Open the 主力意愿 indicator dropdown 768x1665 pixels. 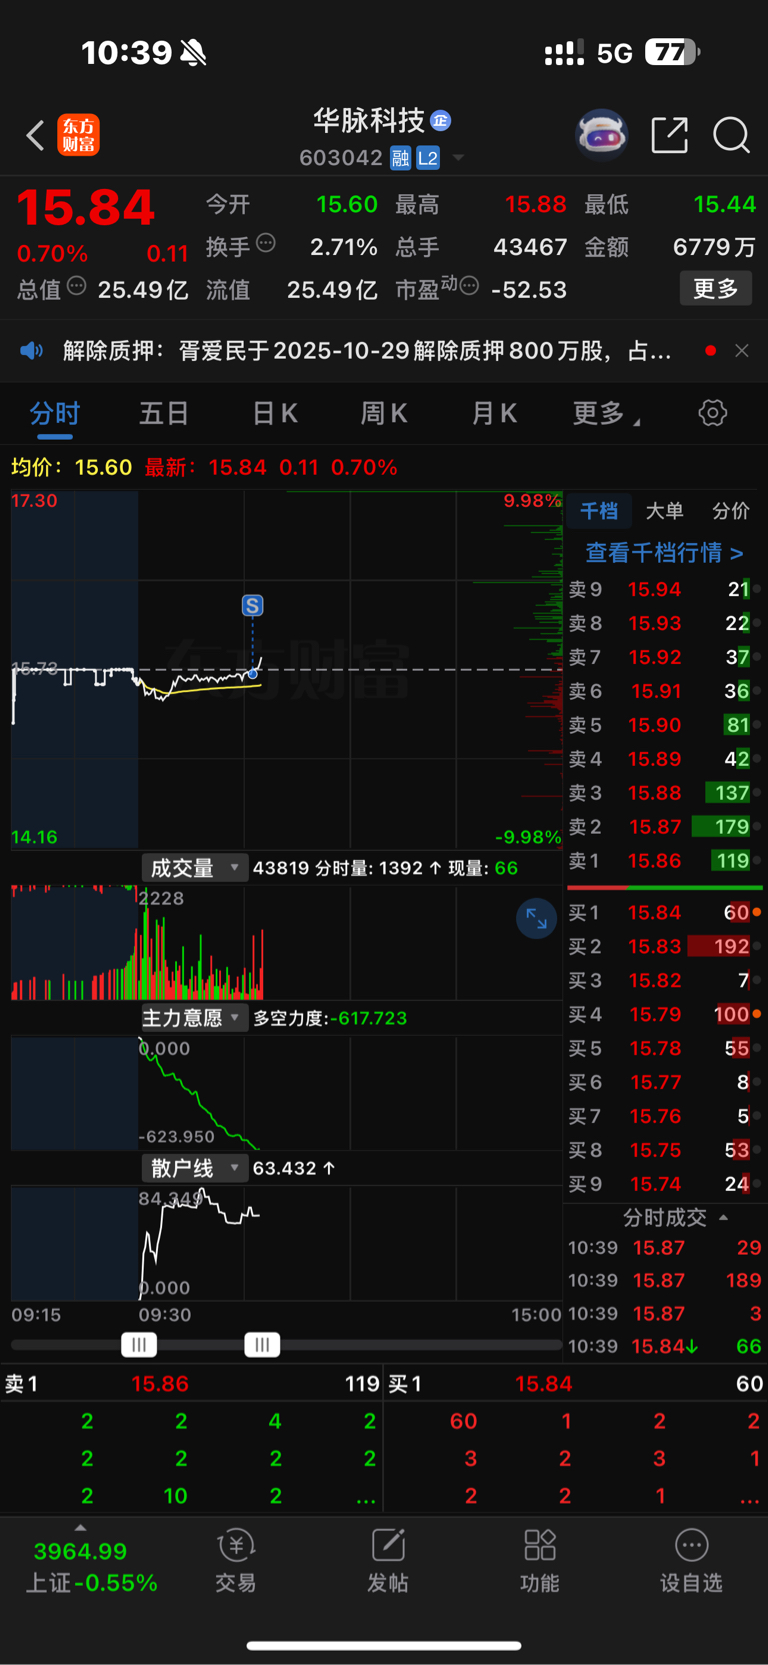coord(194,1018)
